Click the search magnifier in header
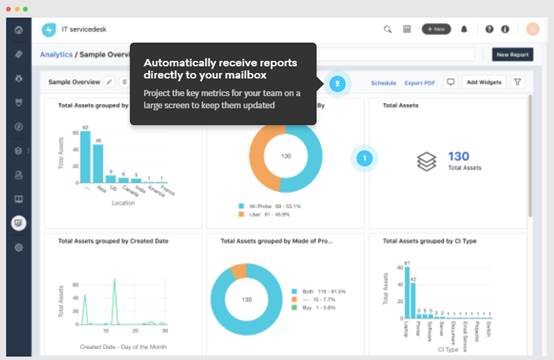554x360 pixels. [388, 29]
